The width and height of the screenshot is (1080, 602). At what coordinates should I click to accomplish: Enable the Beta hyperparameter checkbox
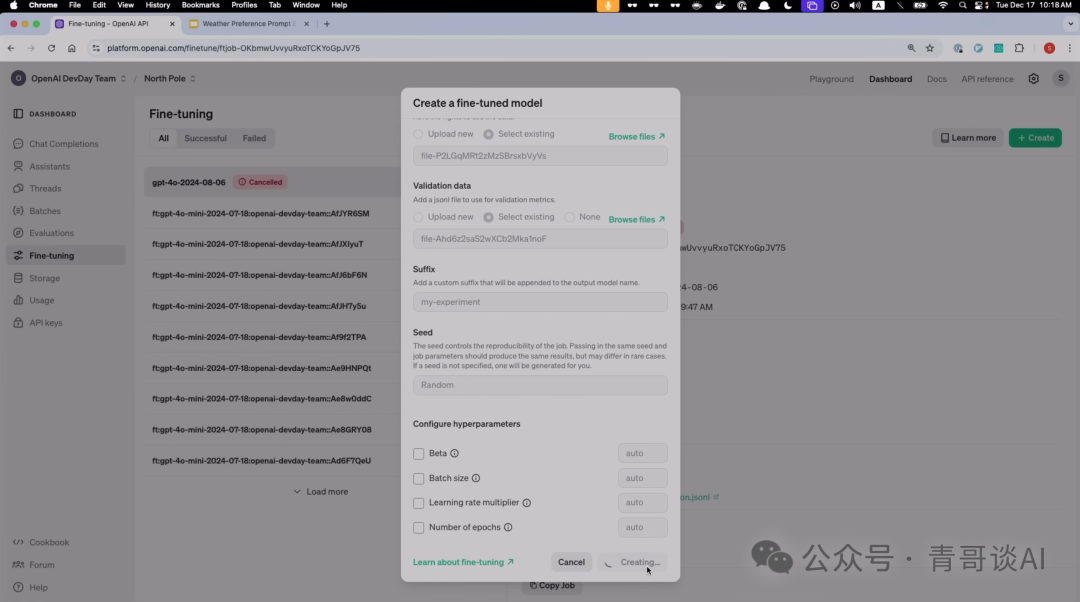[x=419, y=454]
